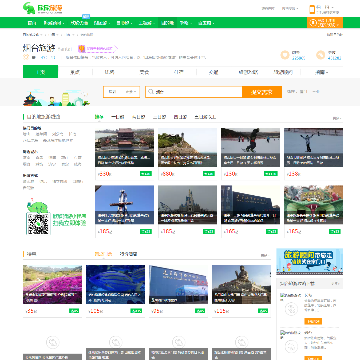The image size is (360, 360).
Task: Click green button under the castle card
Action: click(x=209, y=231)
